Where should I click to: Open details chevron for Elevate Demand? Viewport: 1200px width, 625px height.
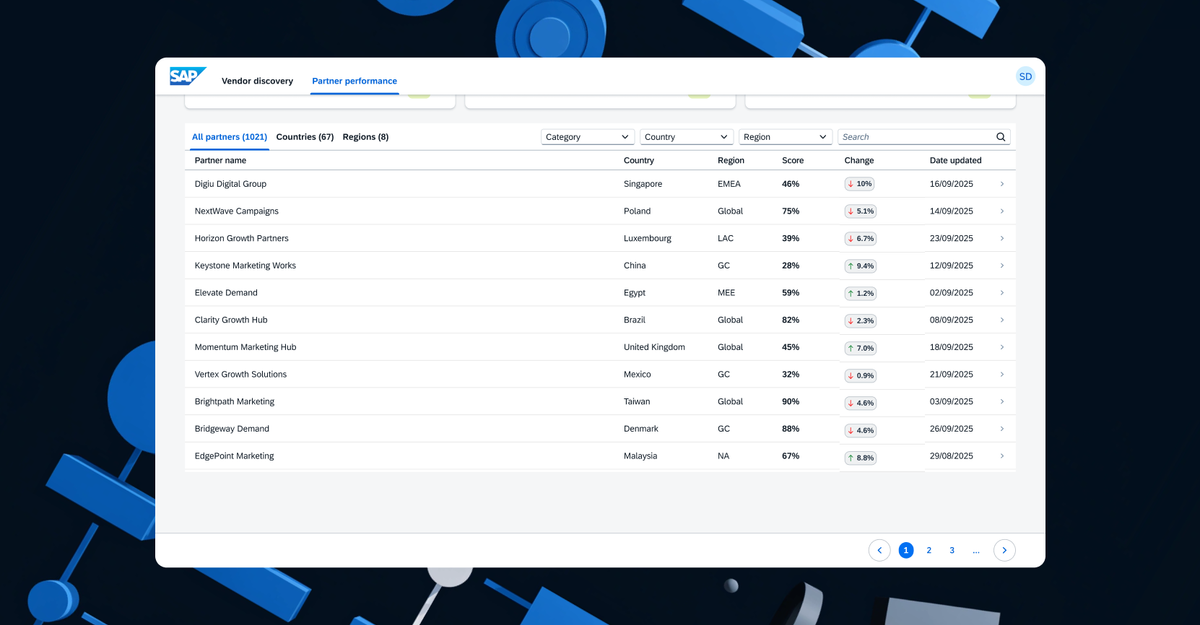click(1002, 293)
